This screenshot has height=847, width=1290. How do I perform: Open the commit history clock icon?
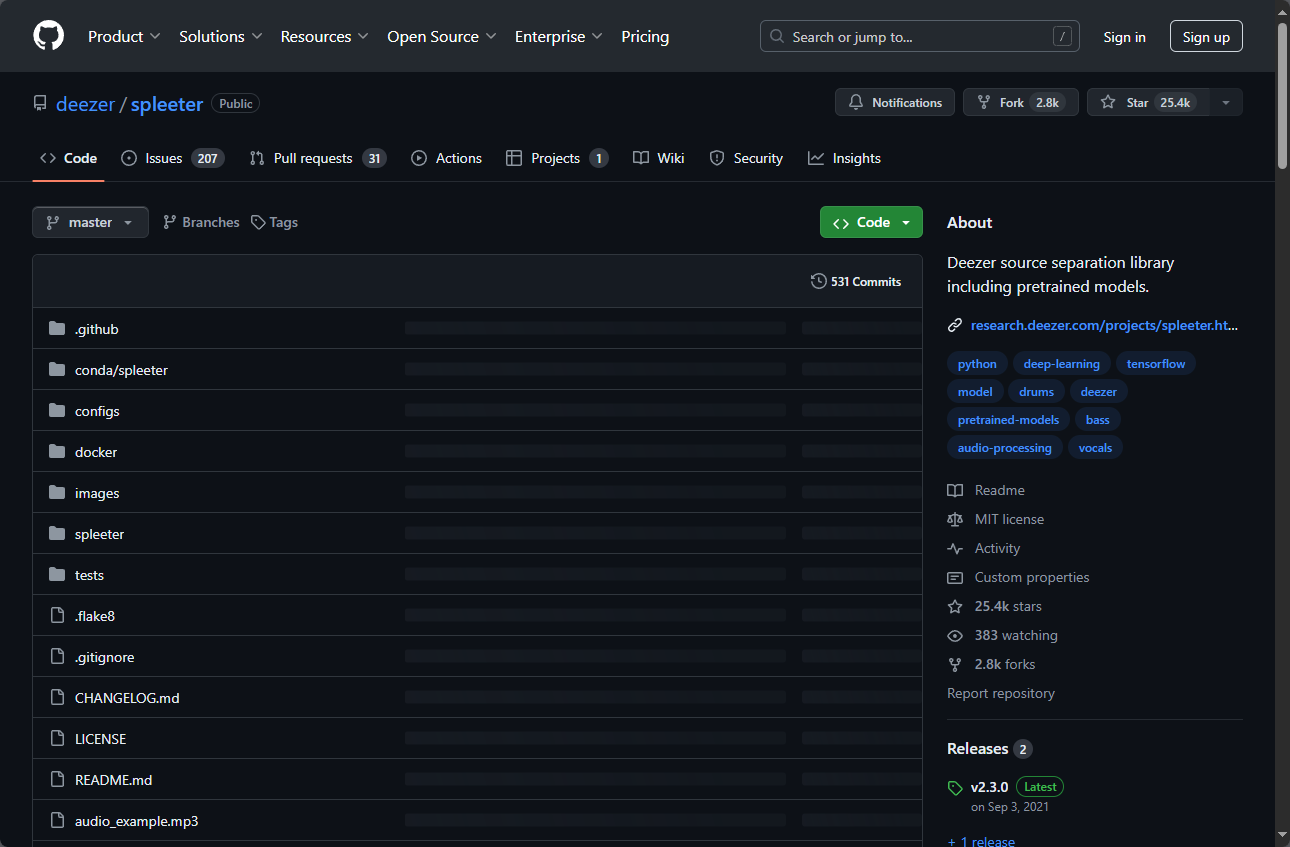[818, 282]
